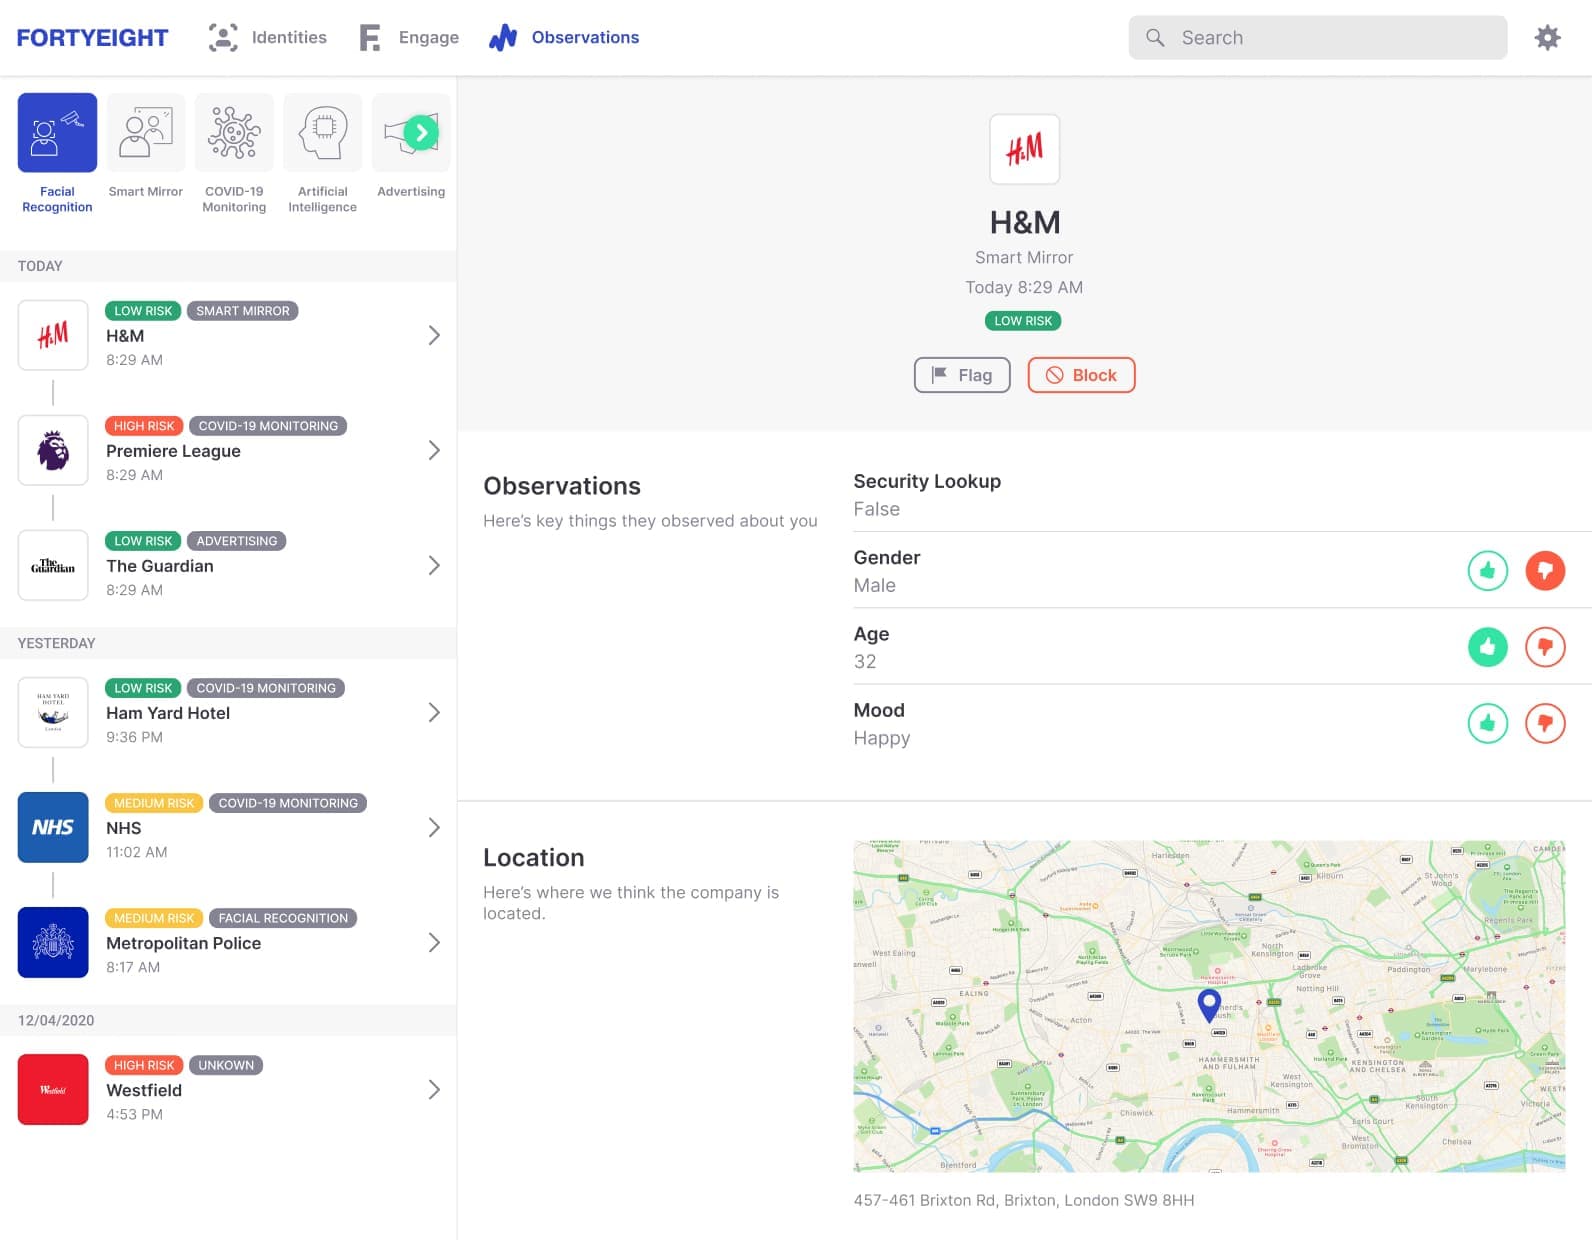Click the blue location pin on map
This screenshot has height=1240, width=1592.
[x=1209, y=1004]
